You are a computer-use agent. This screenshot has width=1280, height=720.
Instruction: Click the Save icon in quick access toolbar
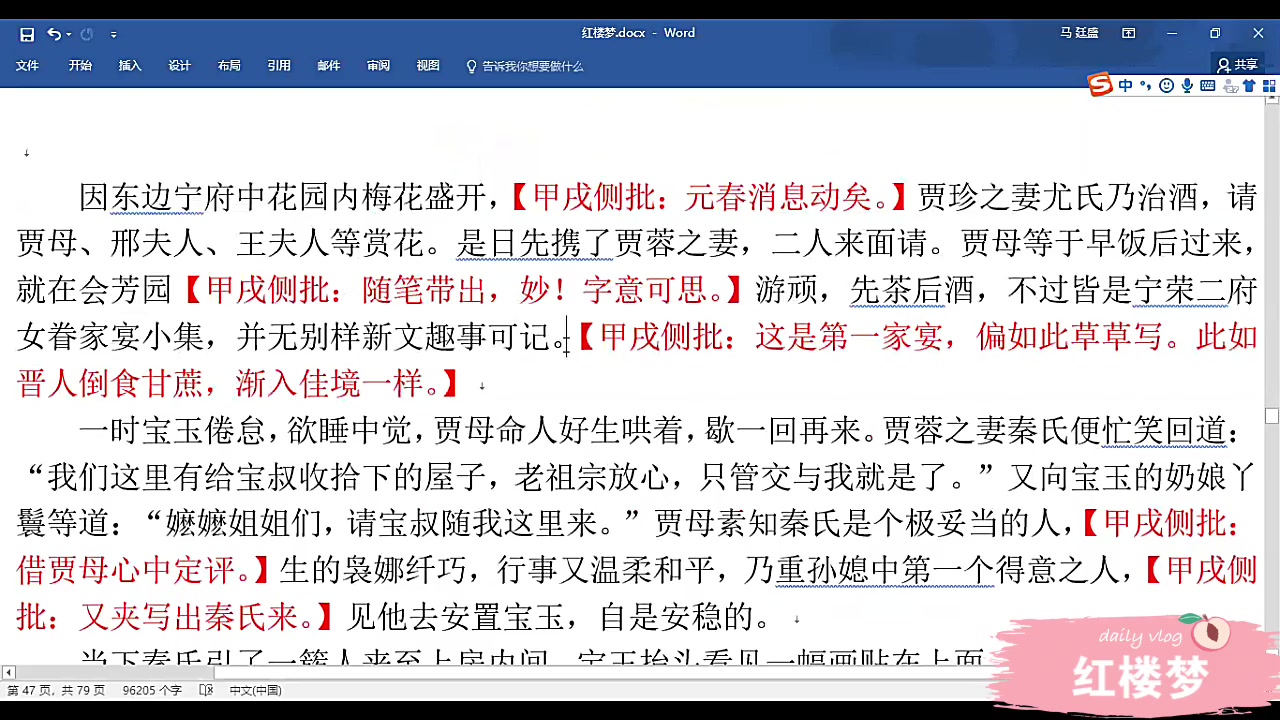coord(27,34)
